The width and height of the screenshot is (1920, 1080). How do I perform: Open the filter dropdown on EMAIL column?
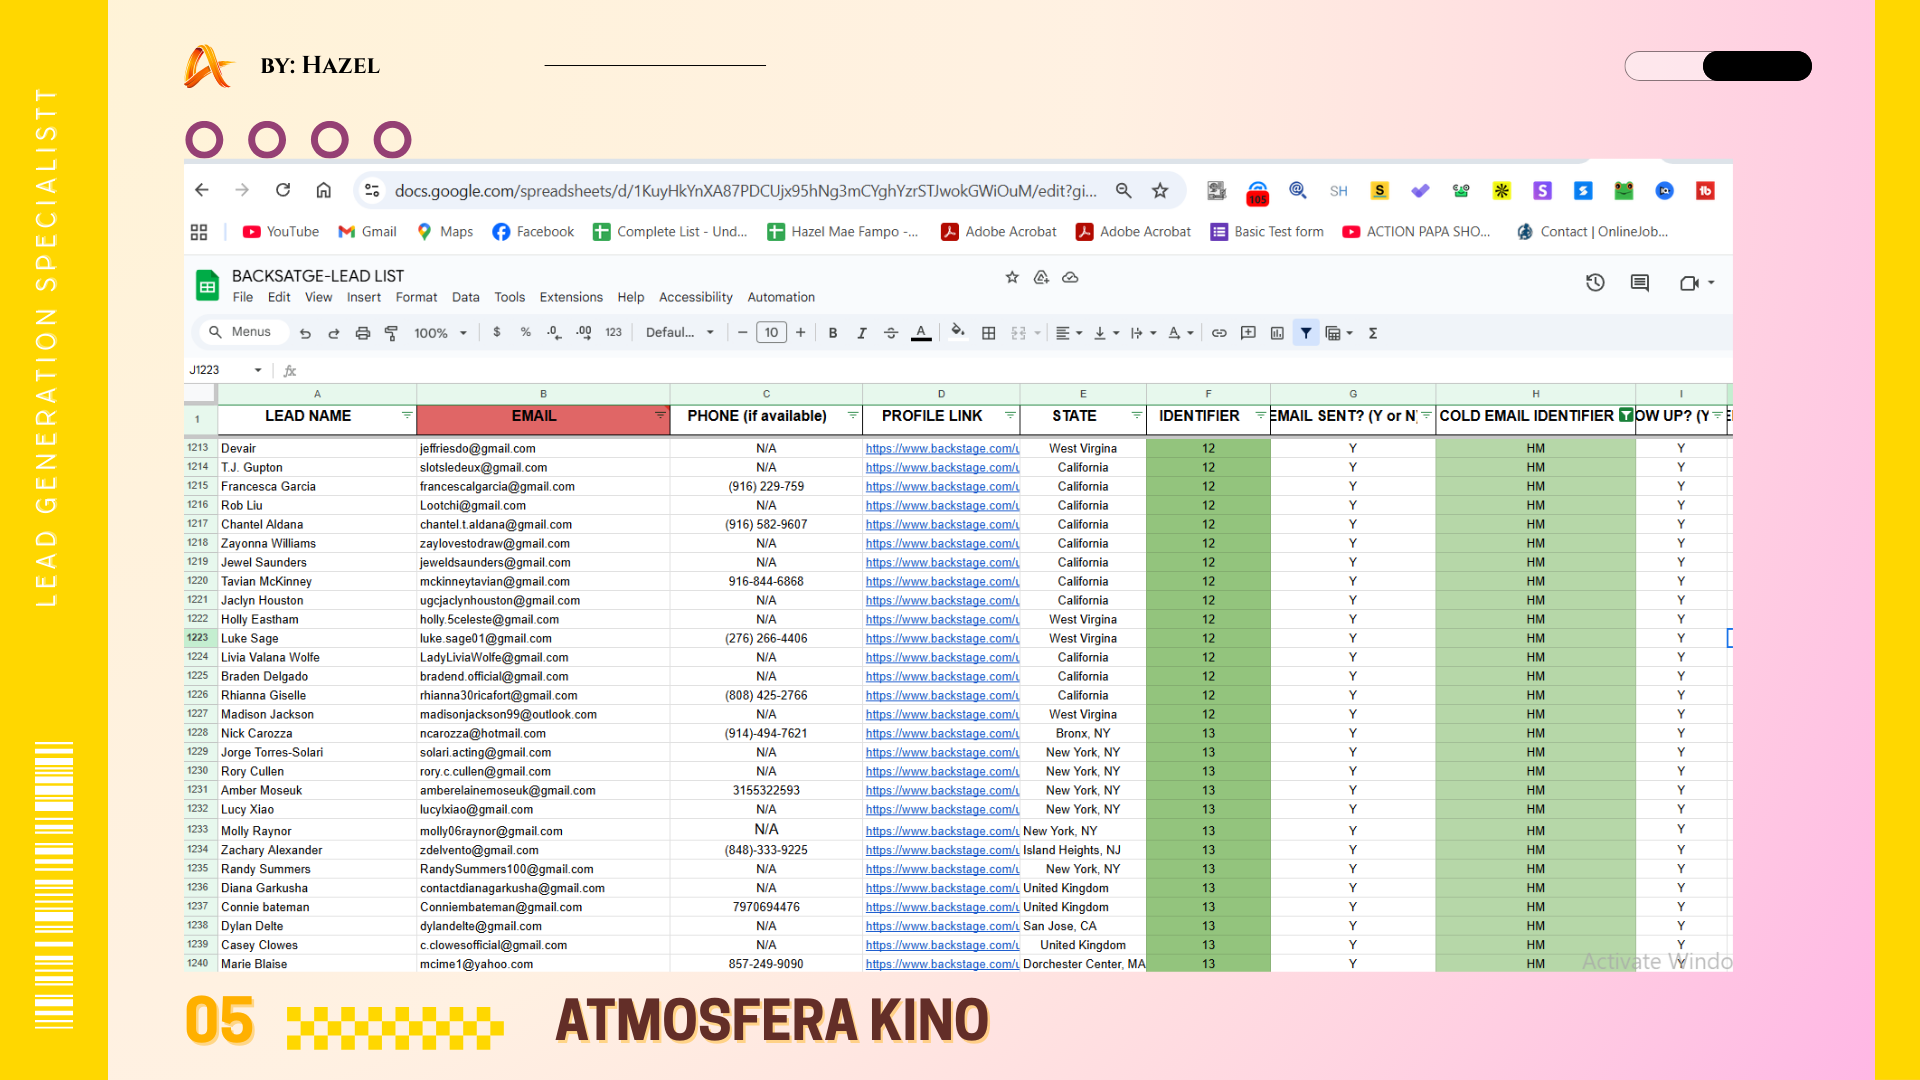pyautogui.click(x=660, y=413)
